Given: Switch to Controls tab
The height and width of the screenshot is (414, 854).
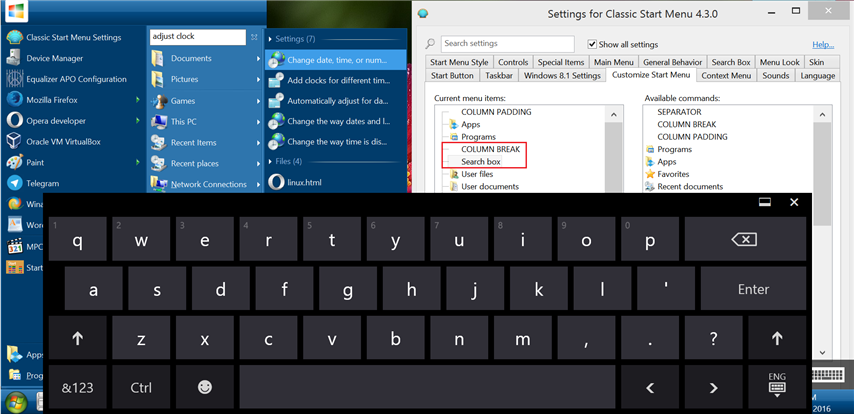Looking at the screenshot, I should click(x=513, y=62).
